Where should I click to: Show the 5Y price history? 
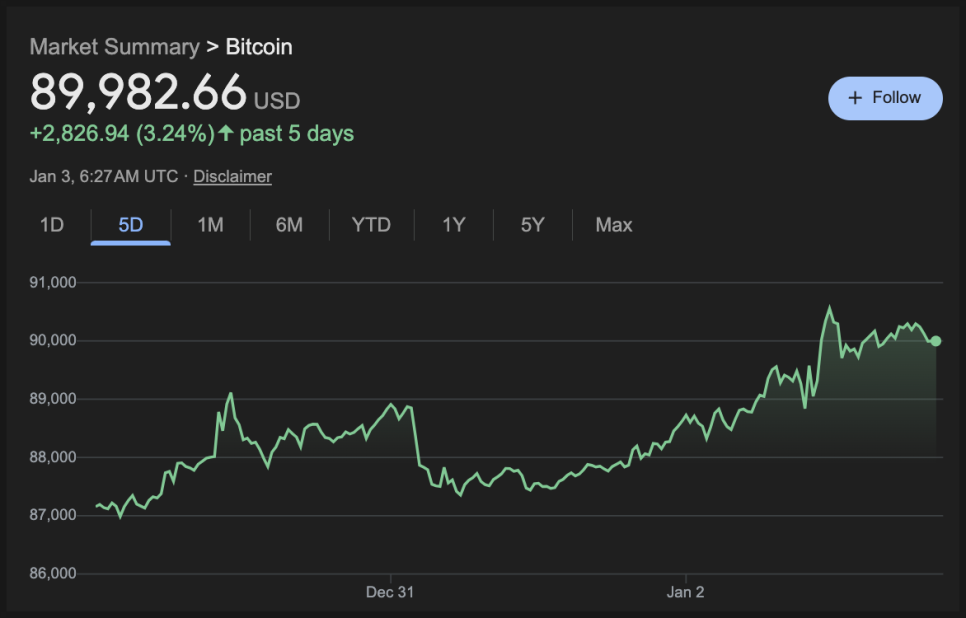[532, 225]
